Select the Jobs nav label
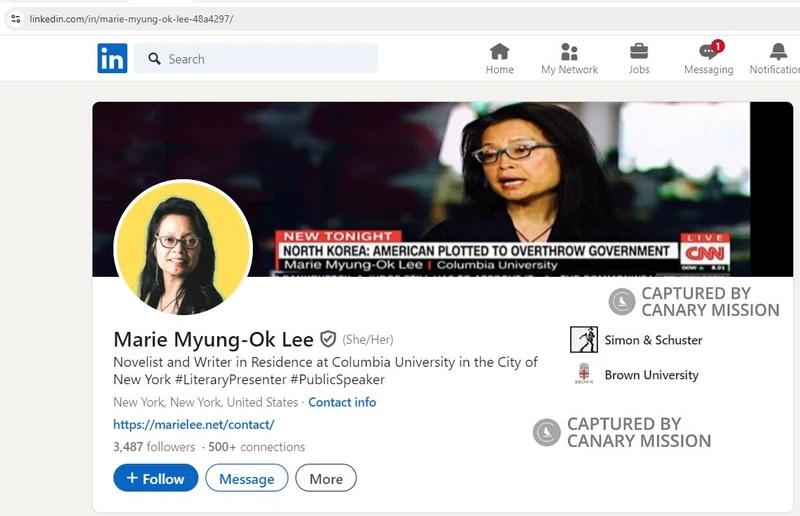Screen dimensions: 800x516 pos(639,69)
